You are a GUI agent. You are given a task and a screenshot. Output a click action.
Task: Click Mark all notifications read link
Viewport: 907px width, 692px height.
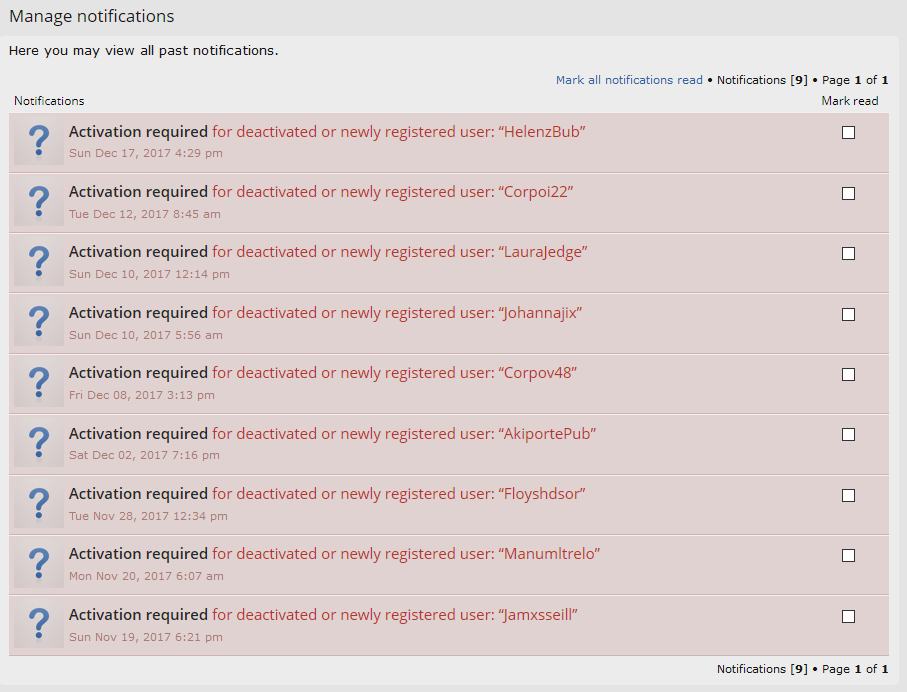point(629,80)
